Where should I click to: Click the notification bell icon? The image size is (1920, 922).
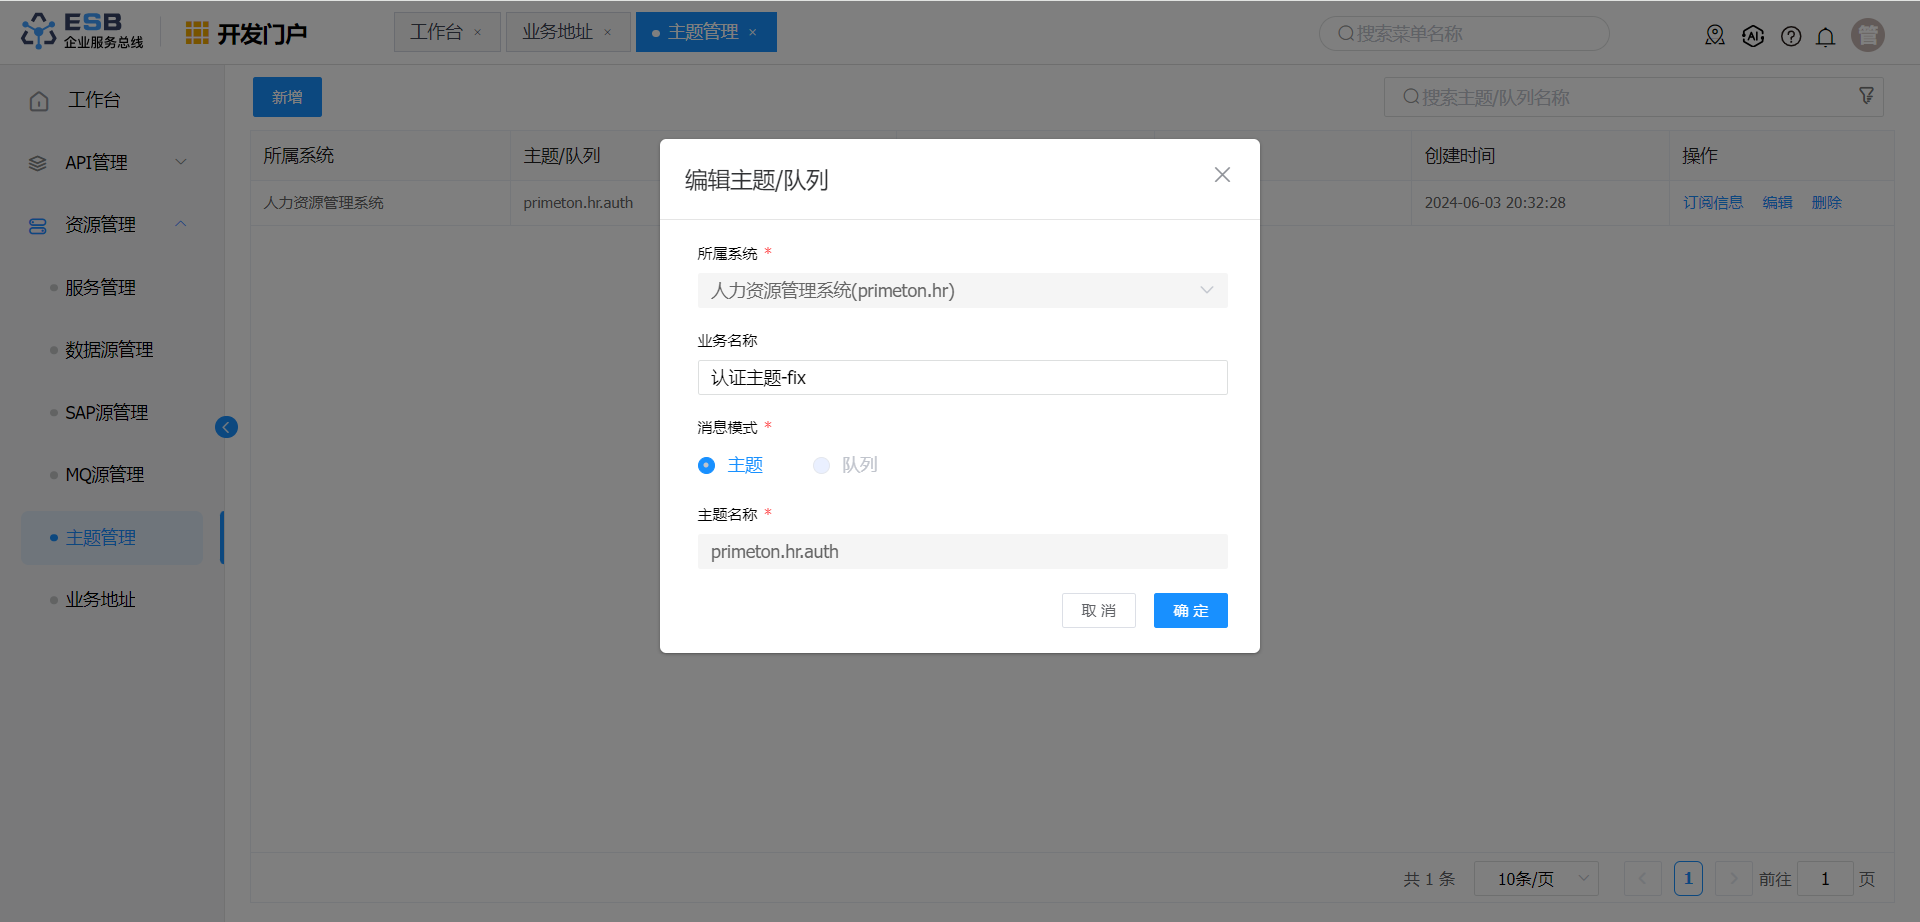[1825, 37]
